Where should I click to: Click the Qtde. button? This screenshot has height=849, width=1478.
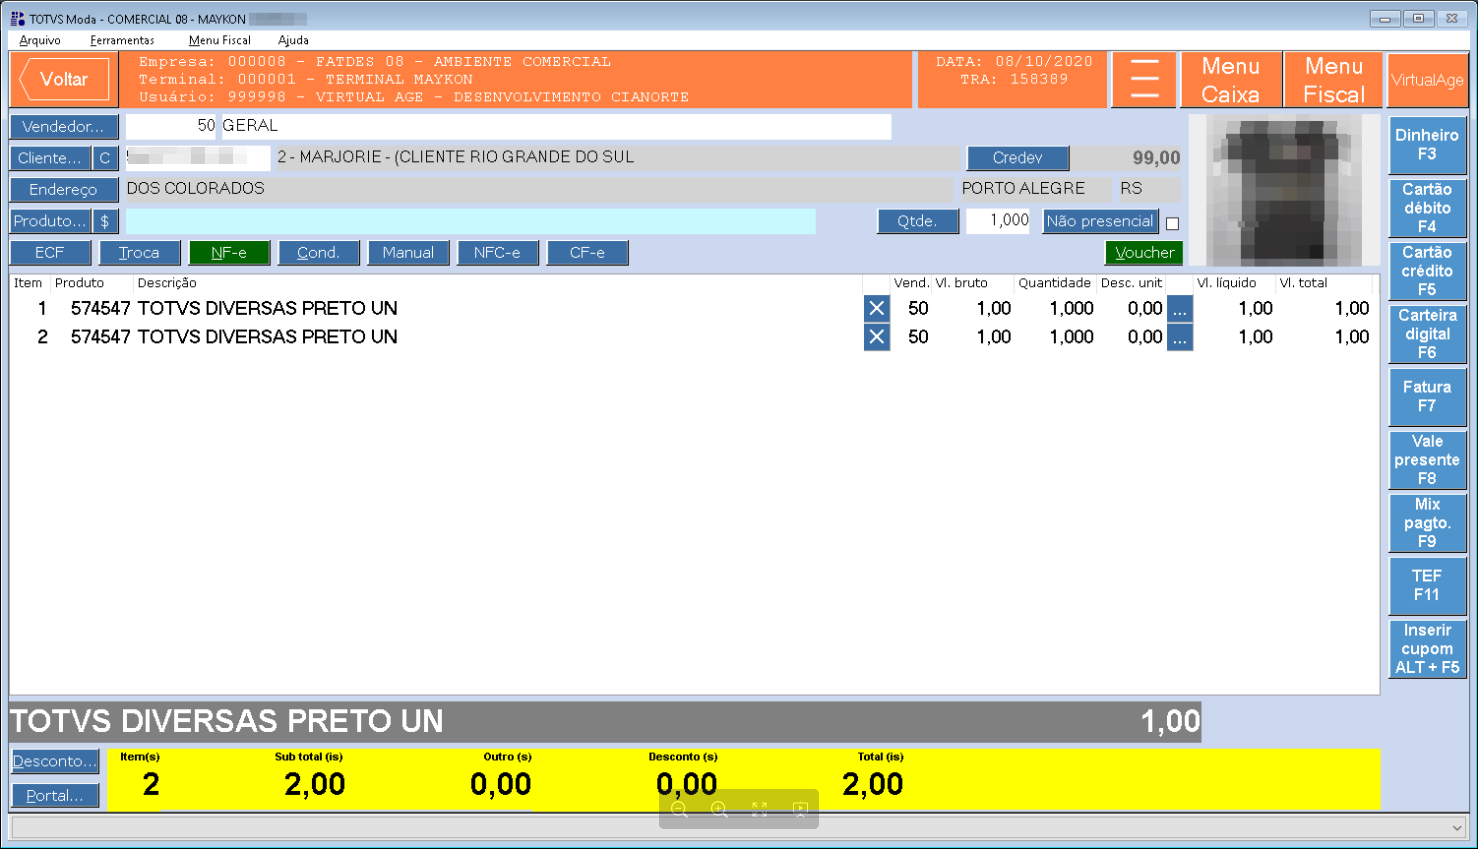tap(918, 221)
